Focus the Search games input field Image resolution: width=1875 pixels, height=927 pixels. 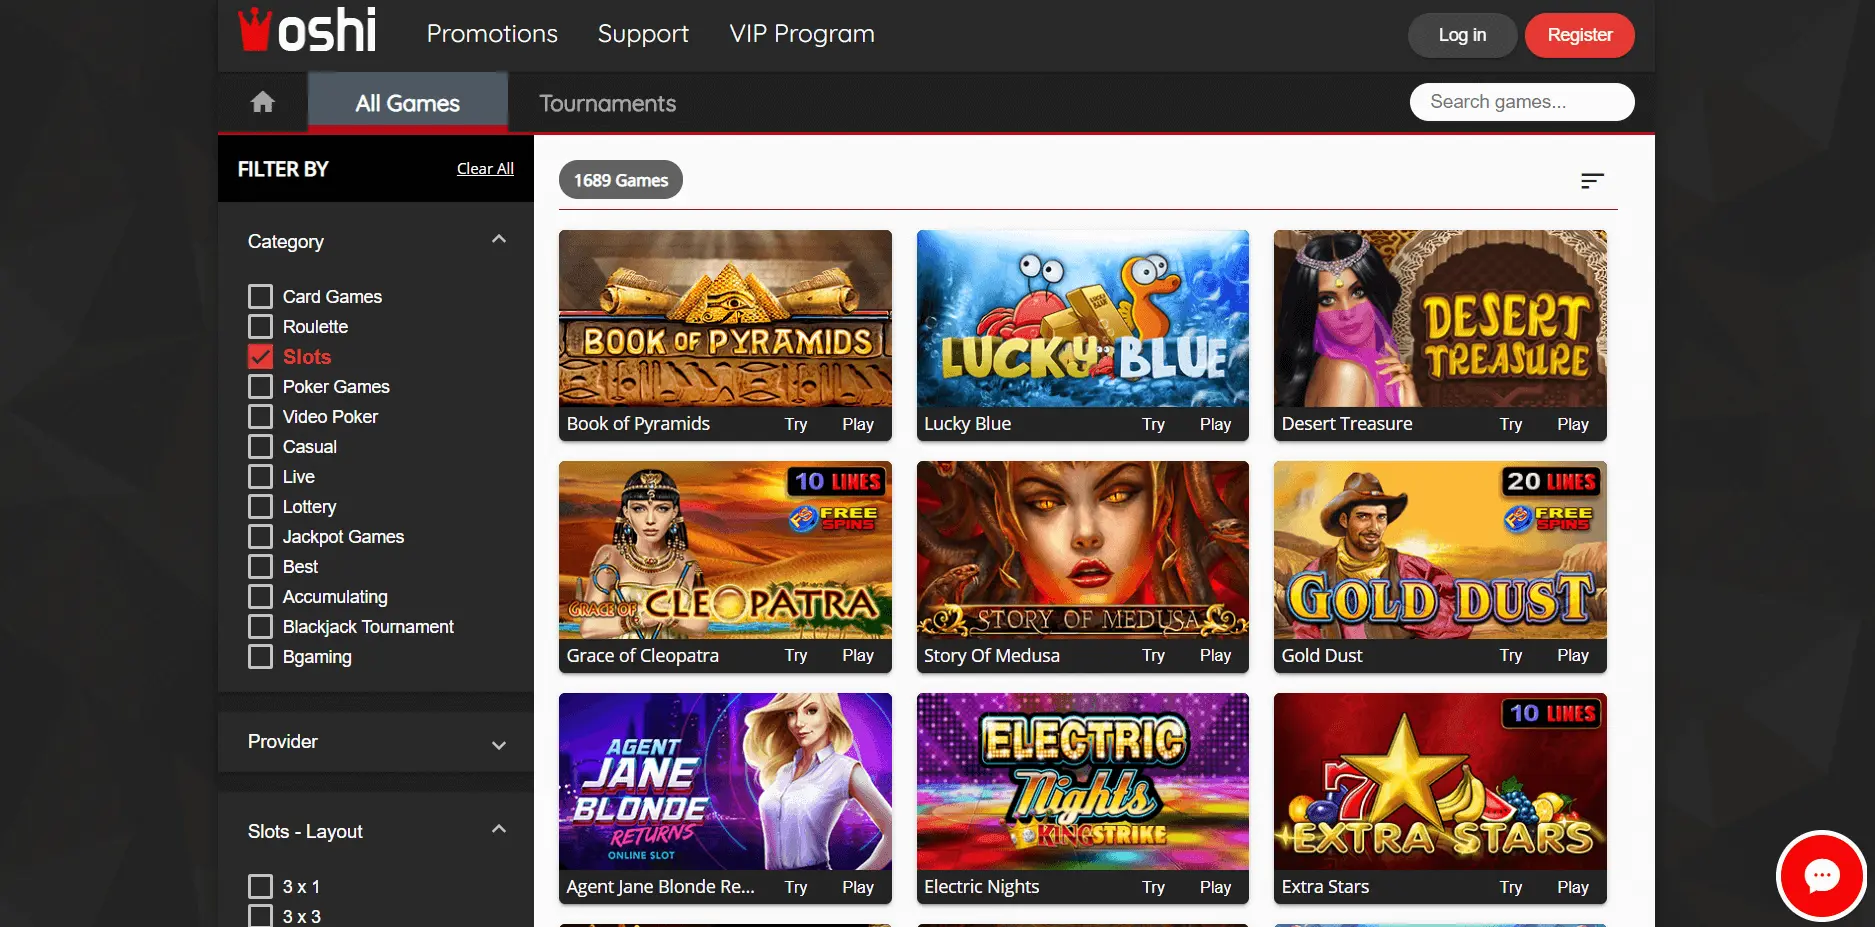pyautogui.click(x=1521, y=102)
